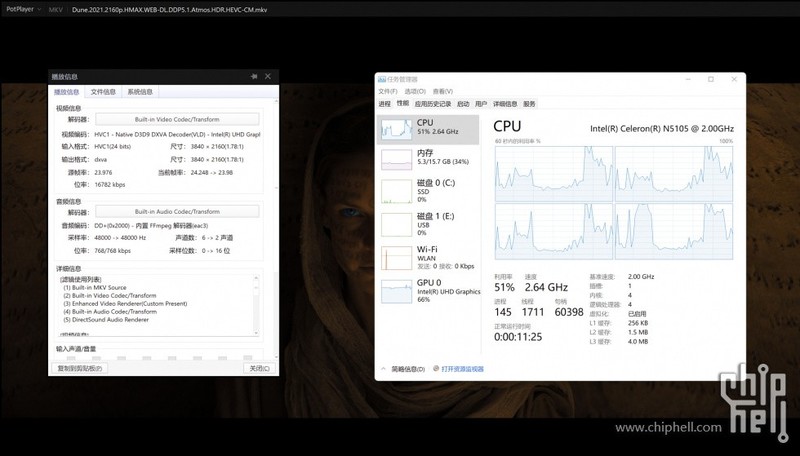Click the Built-in Video Codec/Transform button
800x456 pixels.
pos(177,119)
